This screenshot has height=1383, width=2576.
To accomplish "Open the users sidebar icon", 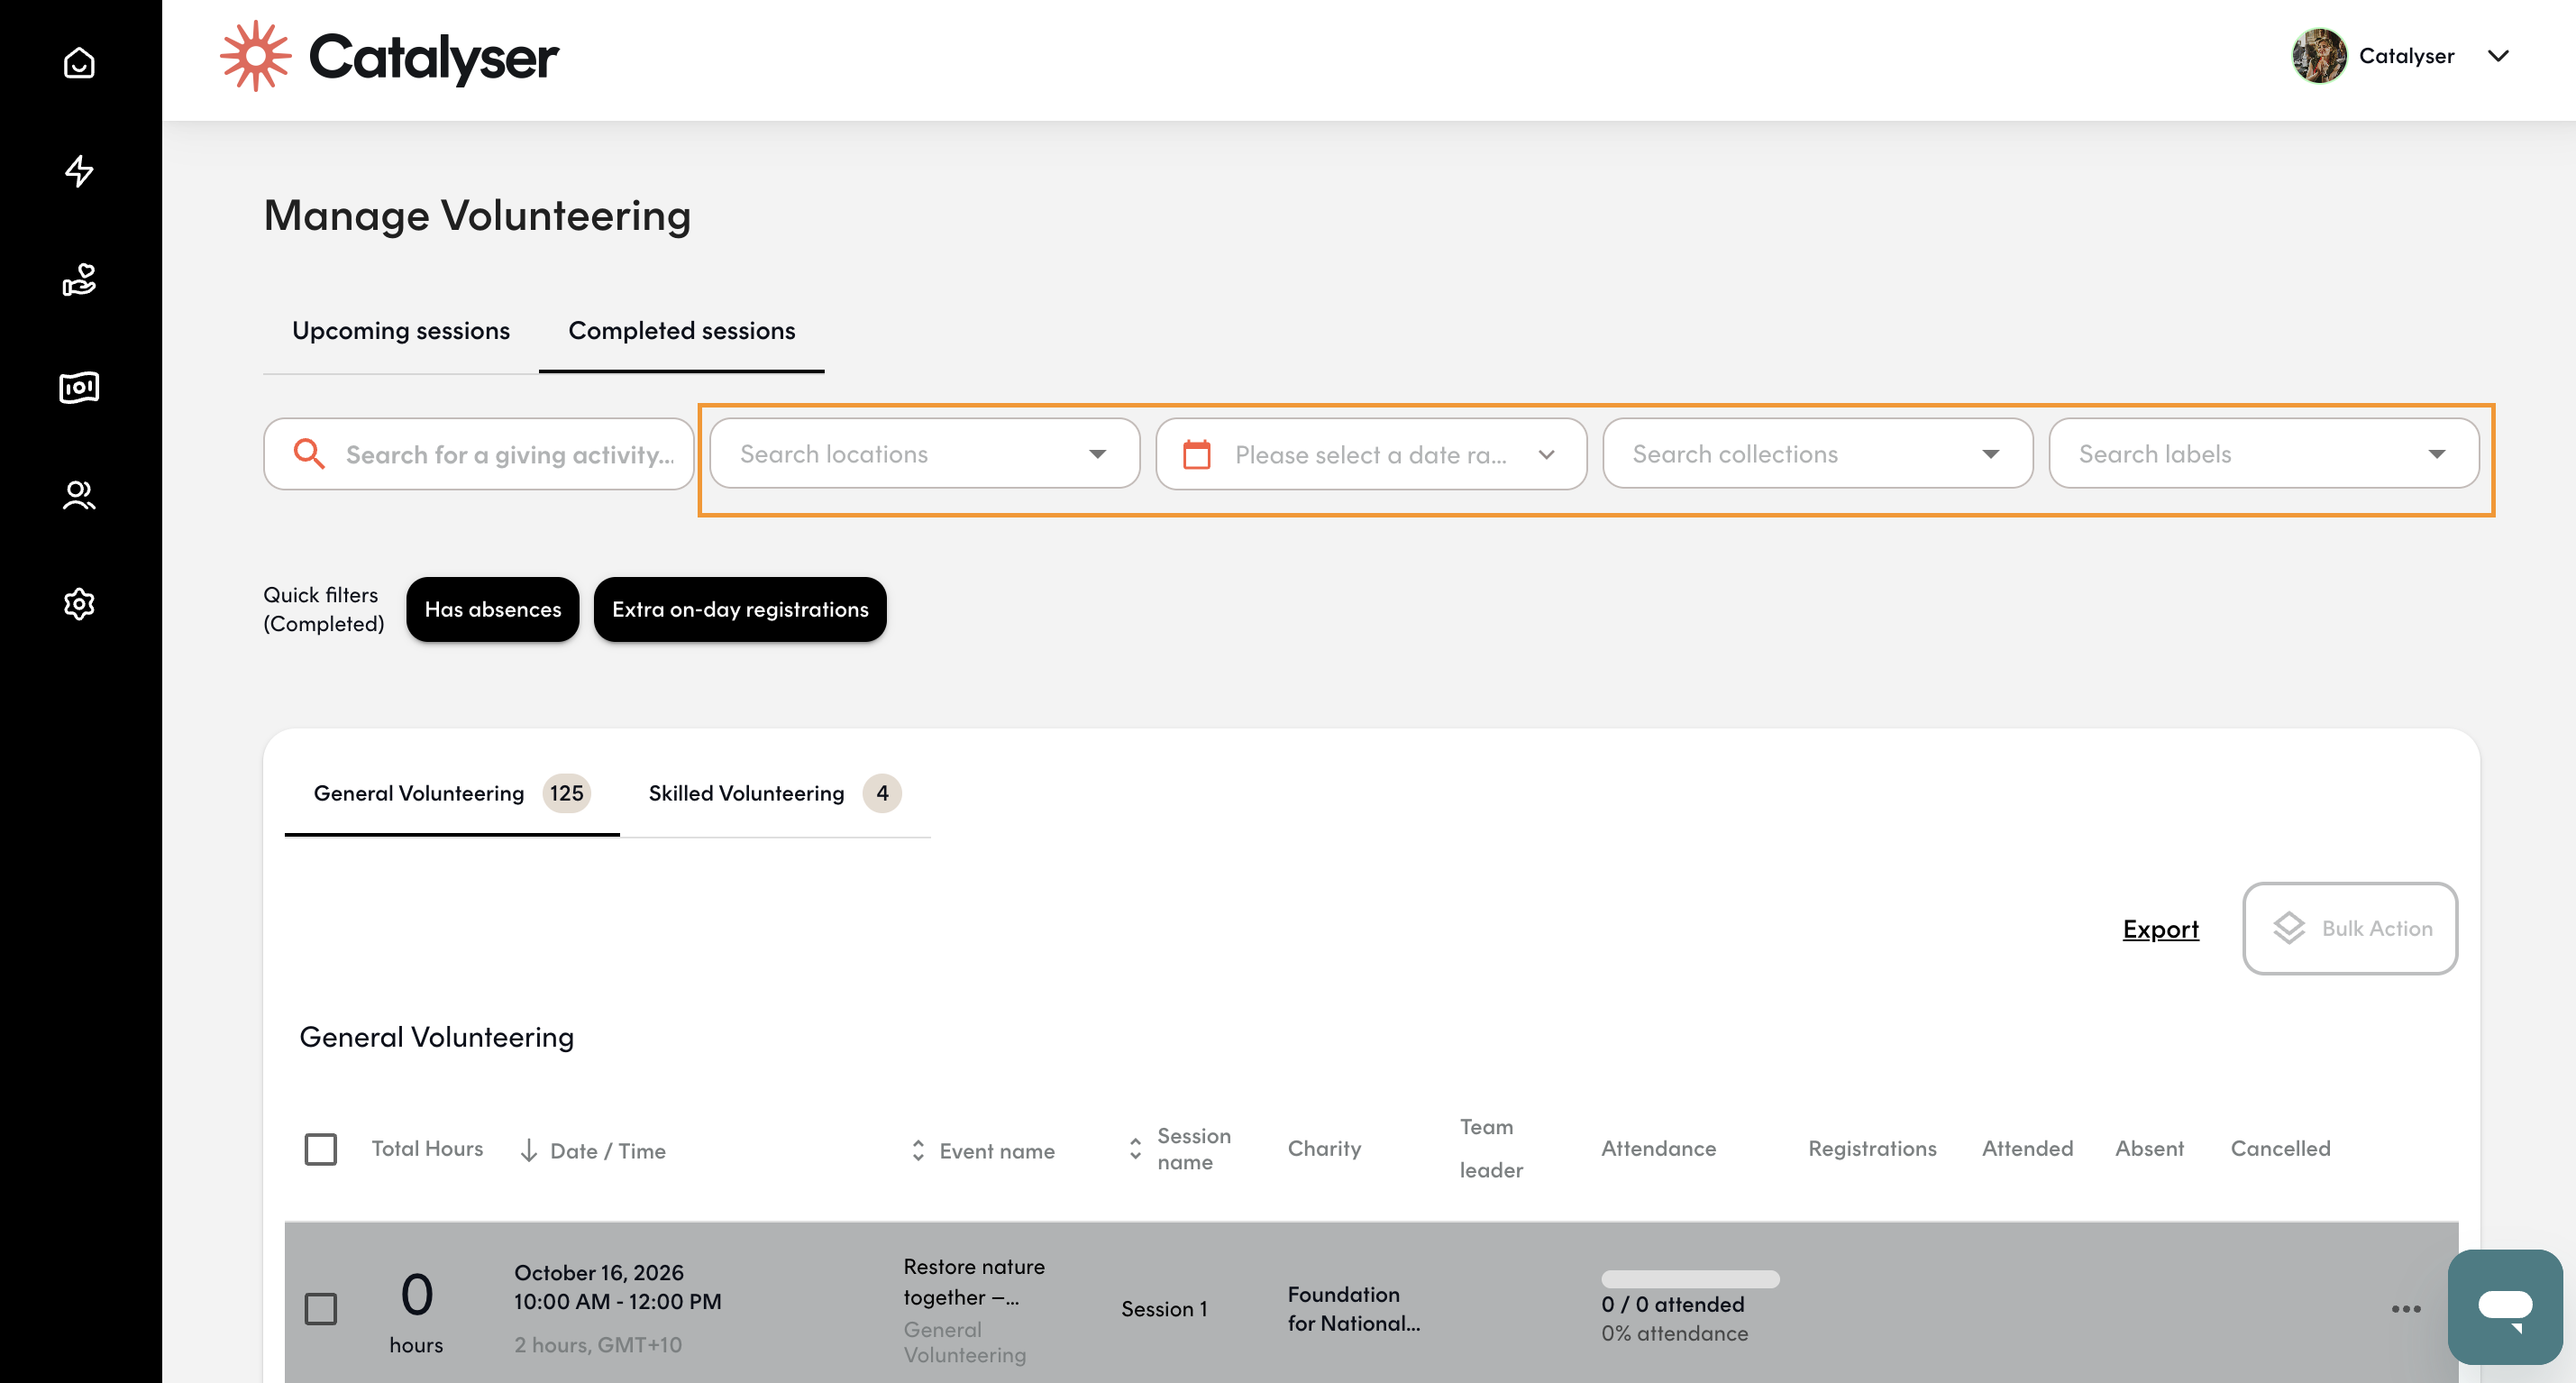I will 79,495.
